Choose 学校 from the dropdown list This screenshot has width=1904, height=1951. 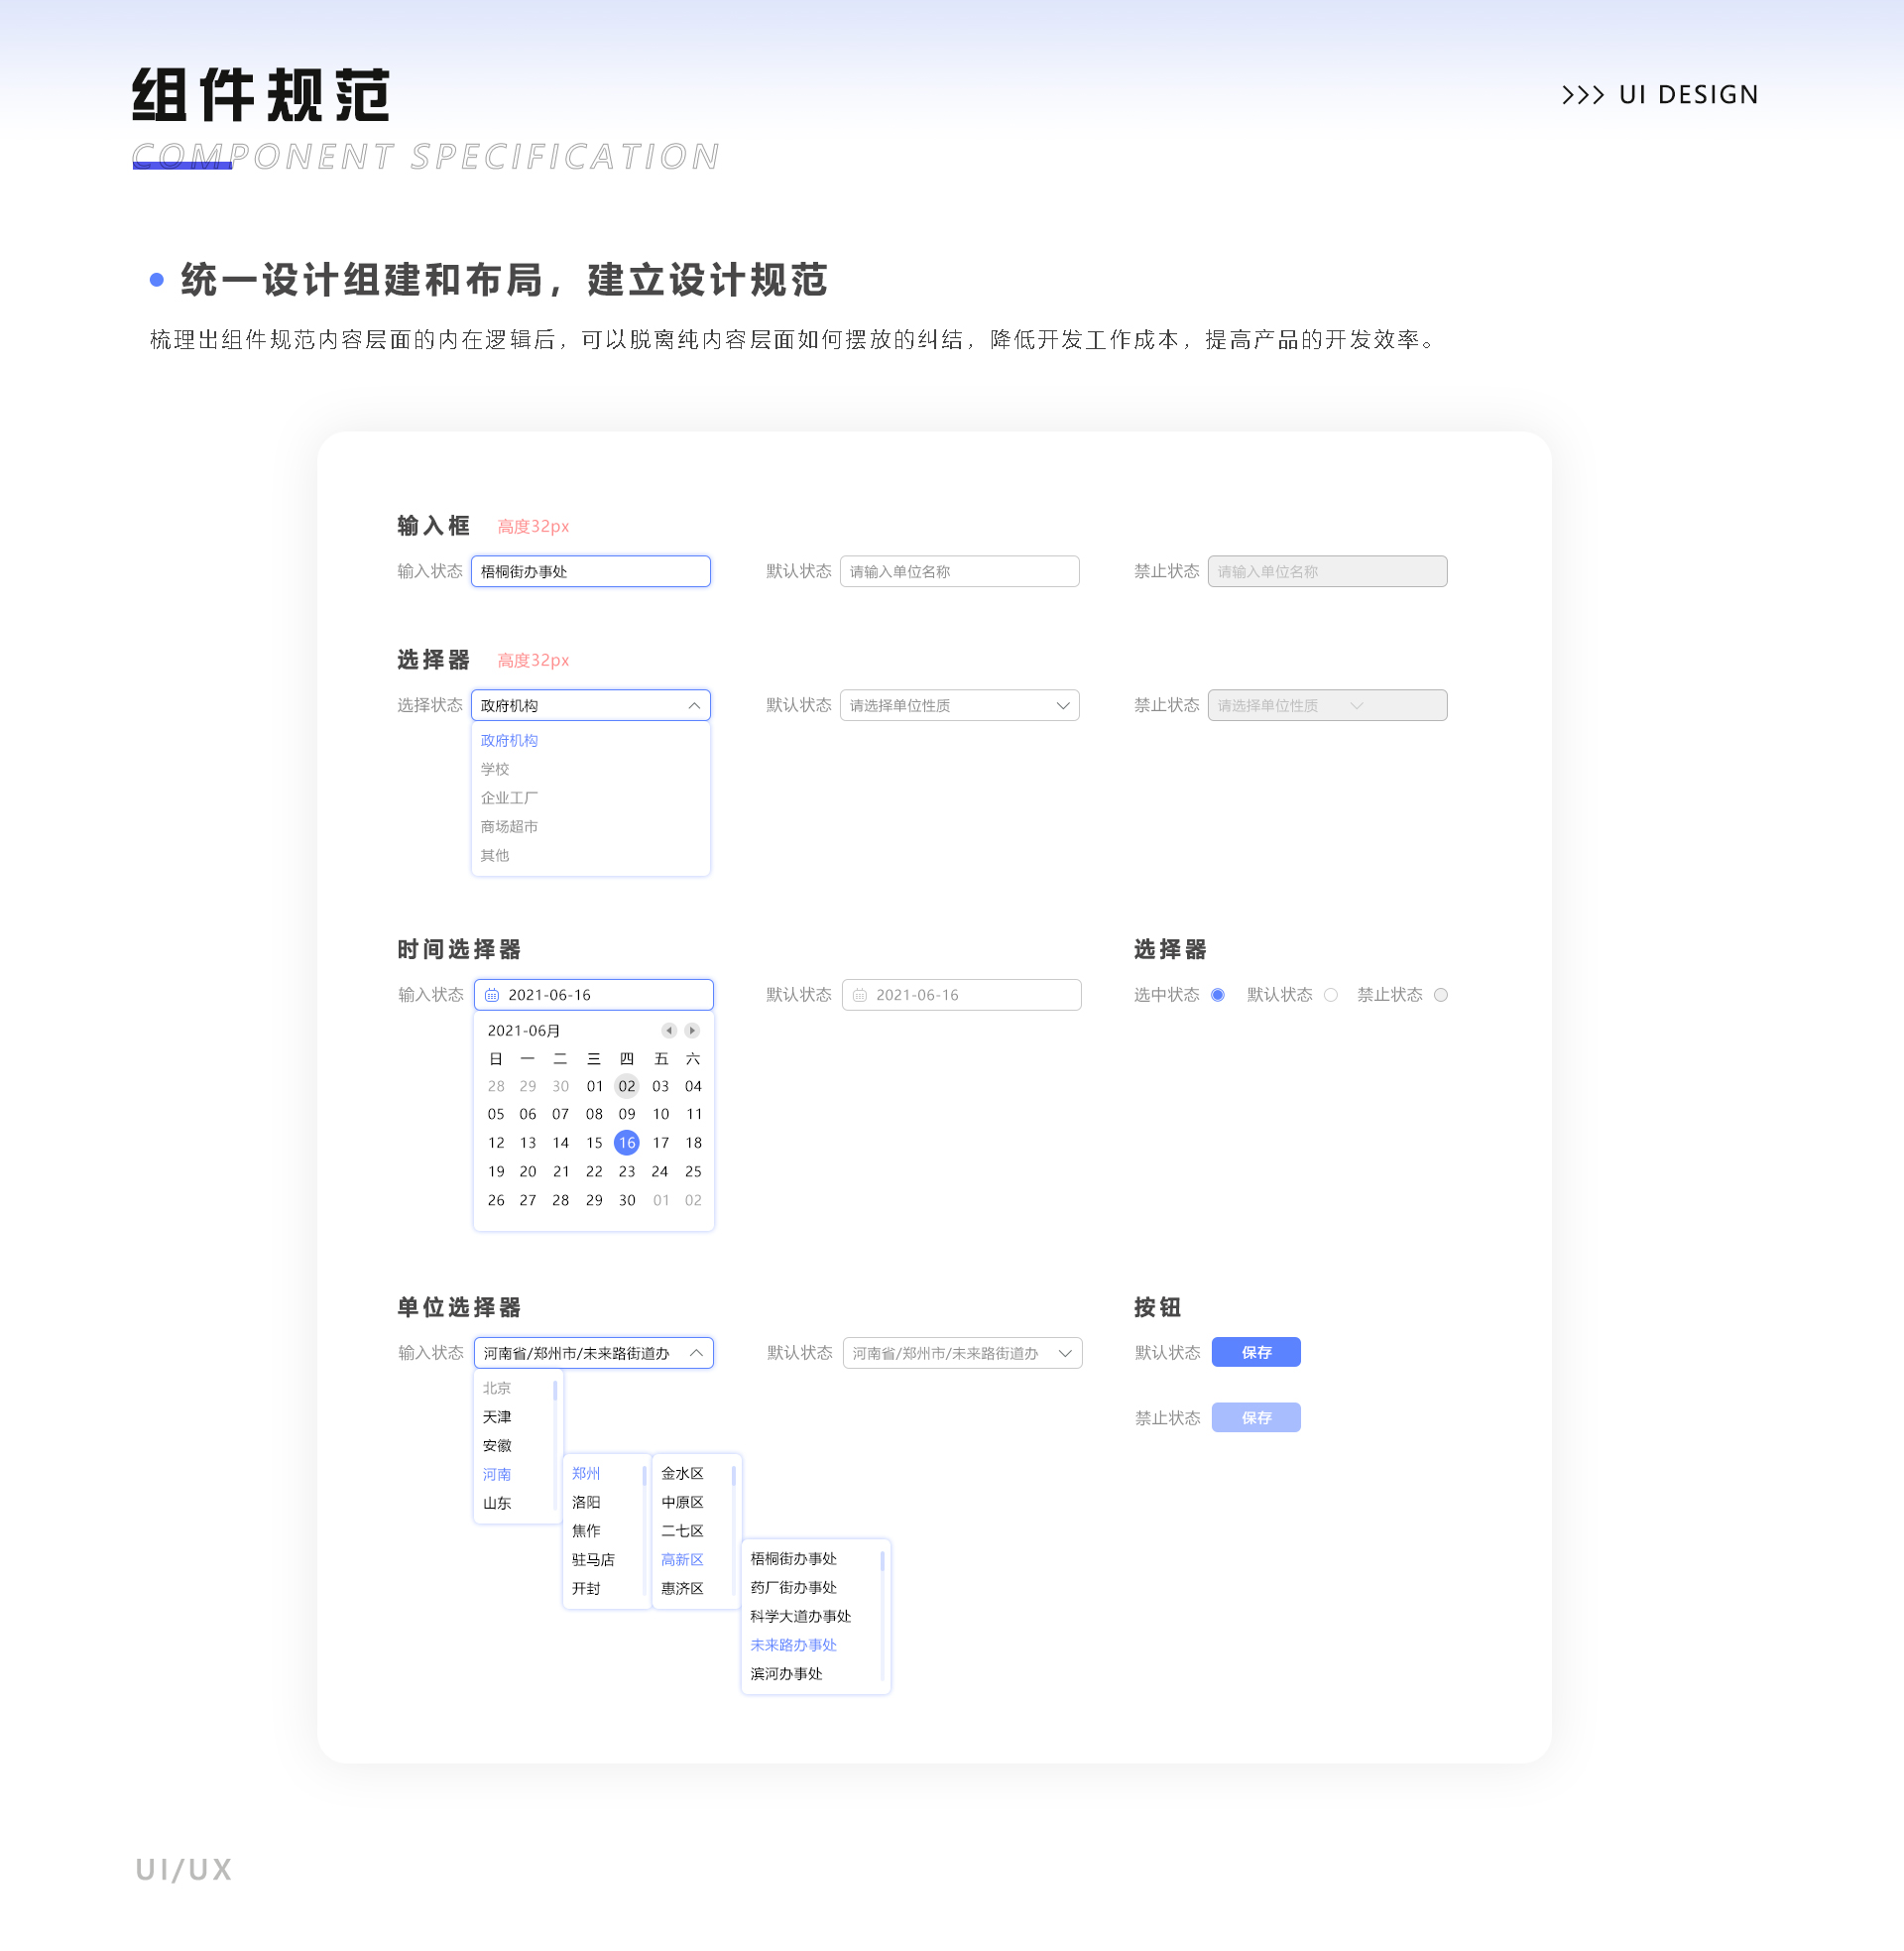(x=495, y=769)
